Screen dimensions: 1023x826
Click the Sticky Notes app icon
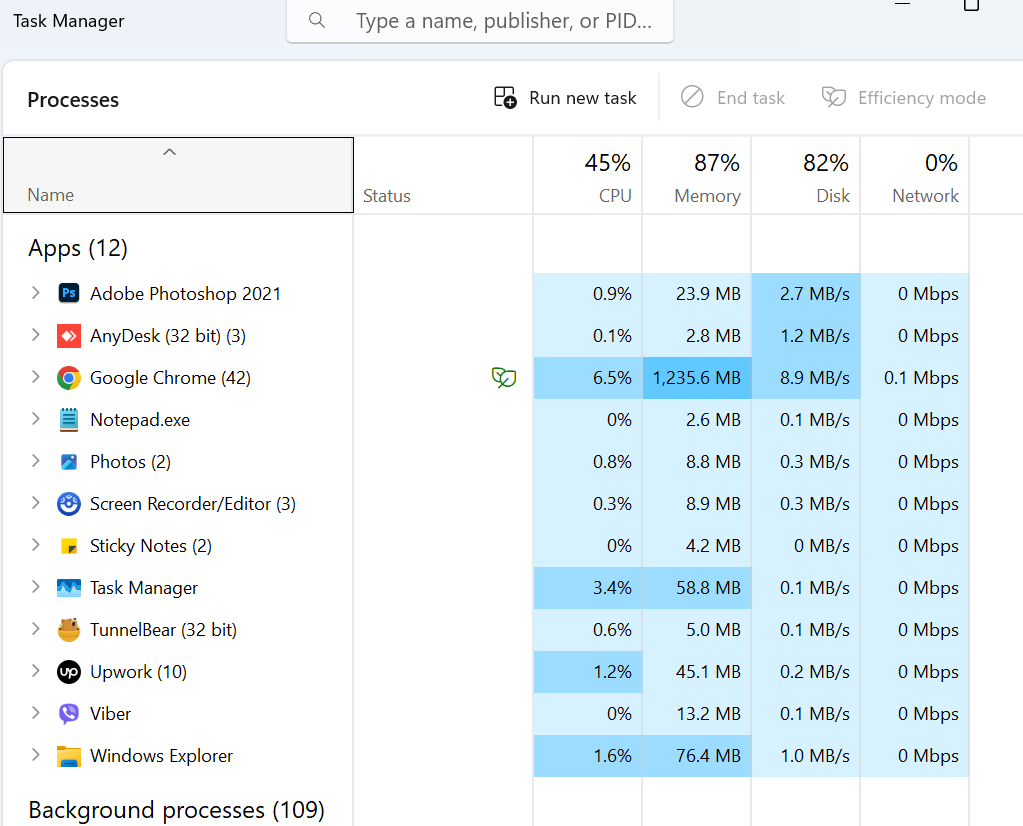pos(69,546)
